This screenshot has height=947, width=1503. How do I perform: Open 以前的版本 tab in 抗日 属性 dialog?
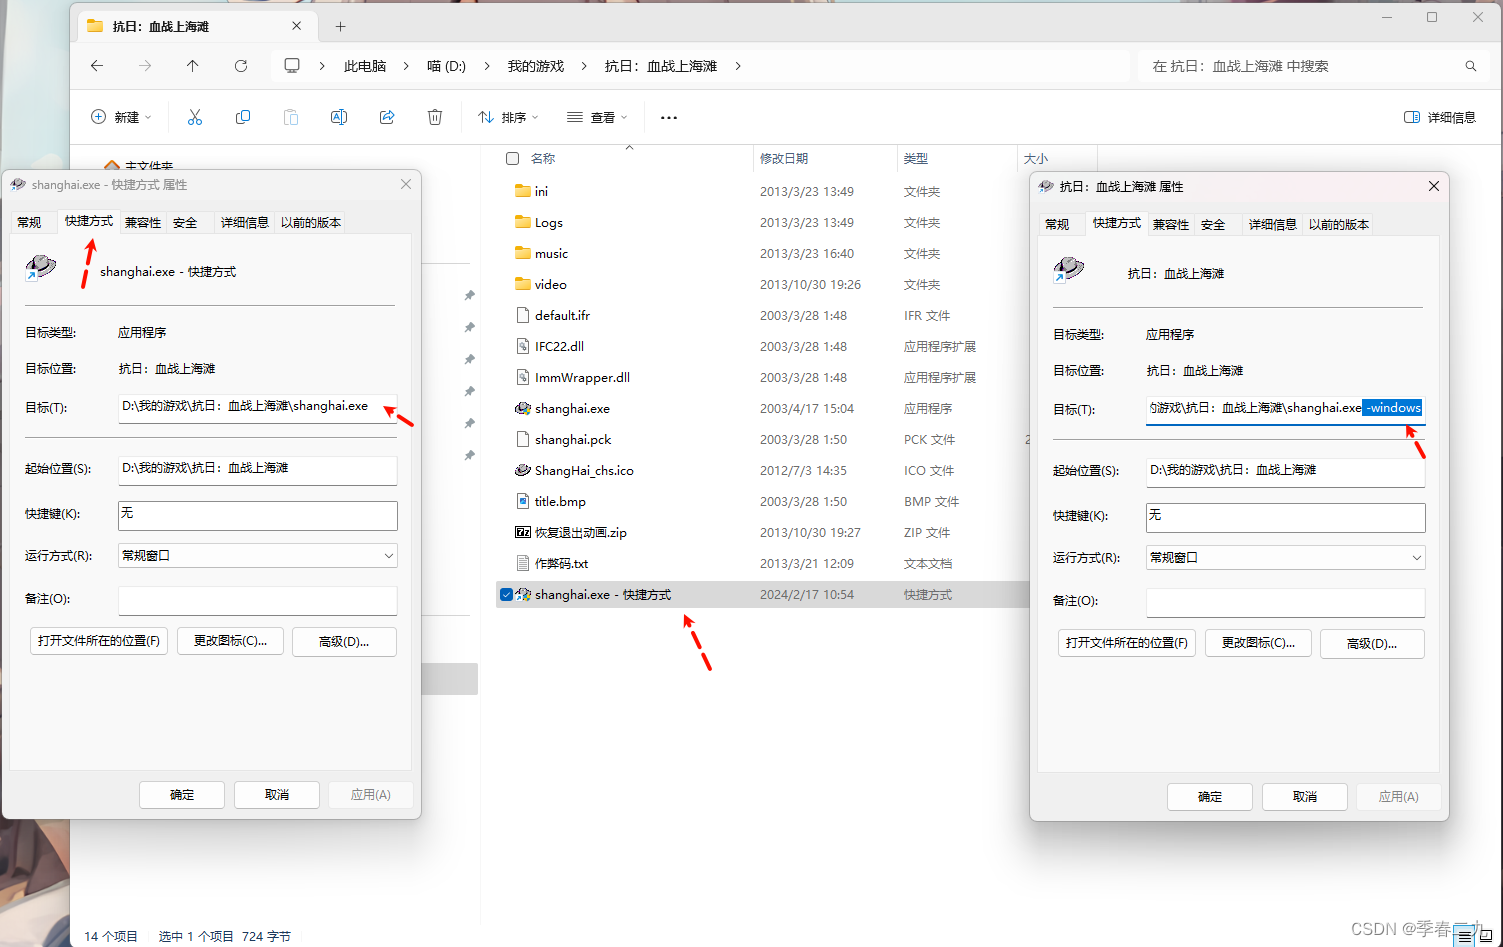pyautogui.click(x=1339, y=224)
